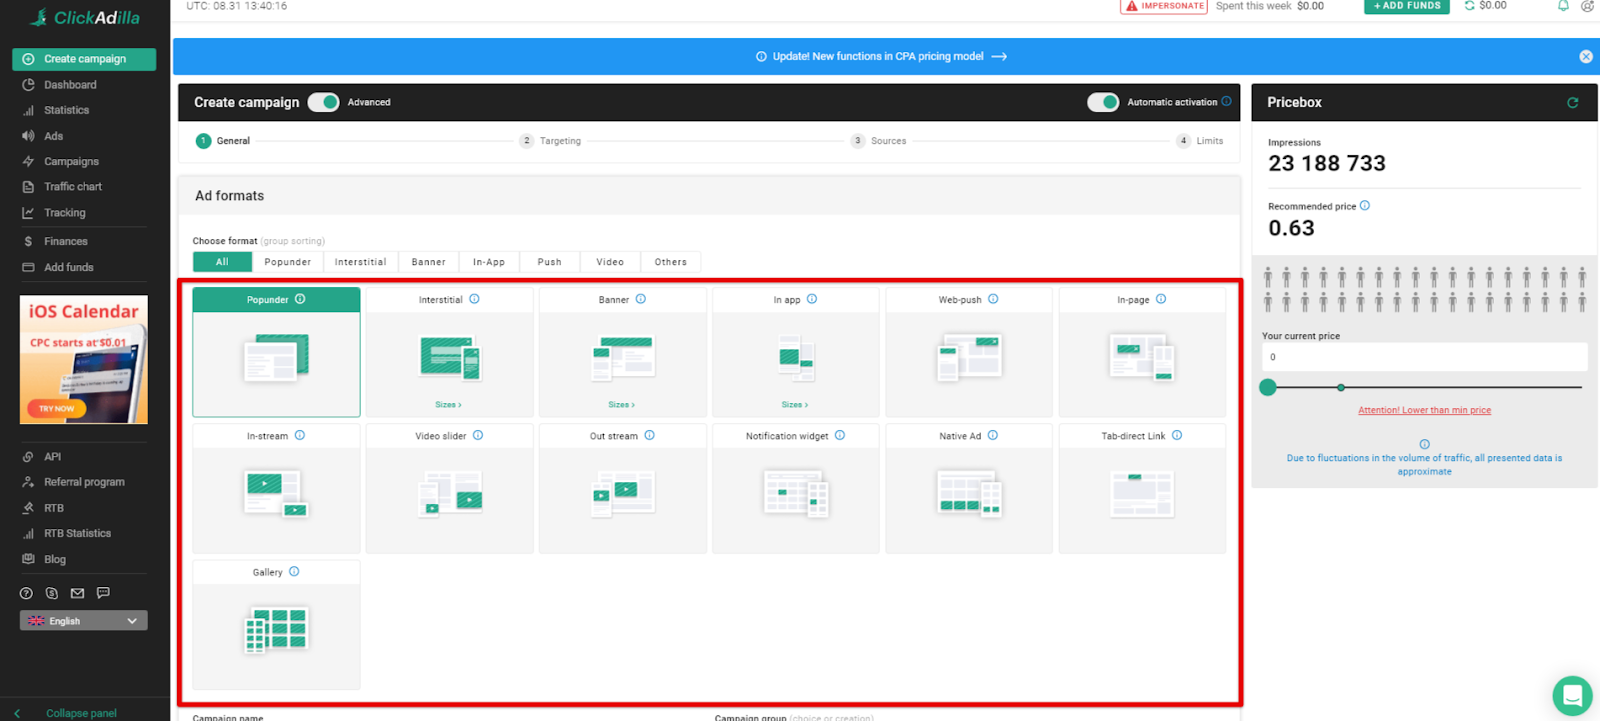Open the Campaigns section

(71, 161)
